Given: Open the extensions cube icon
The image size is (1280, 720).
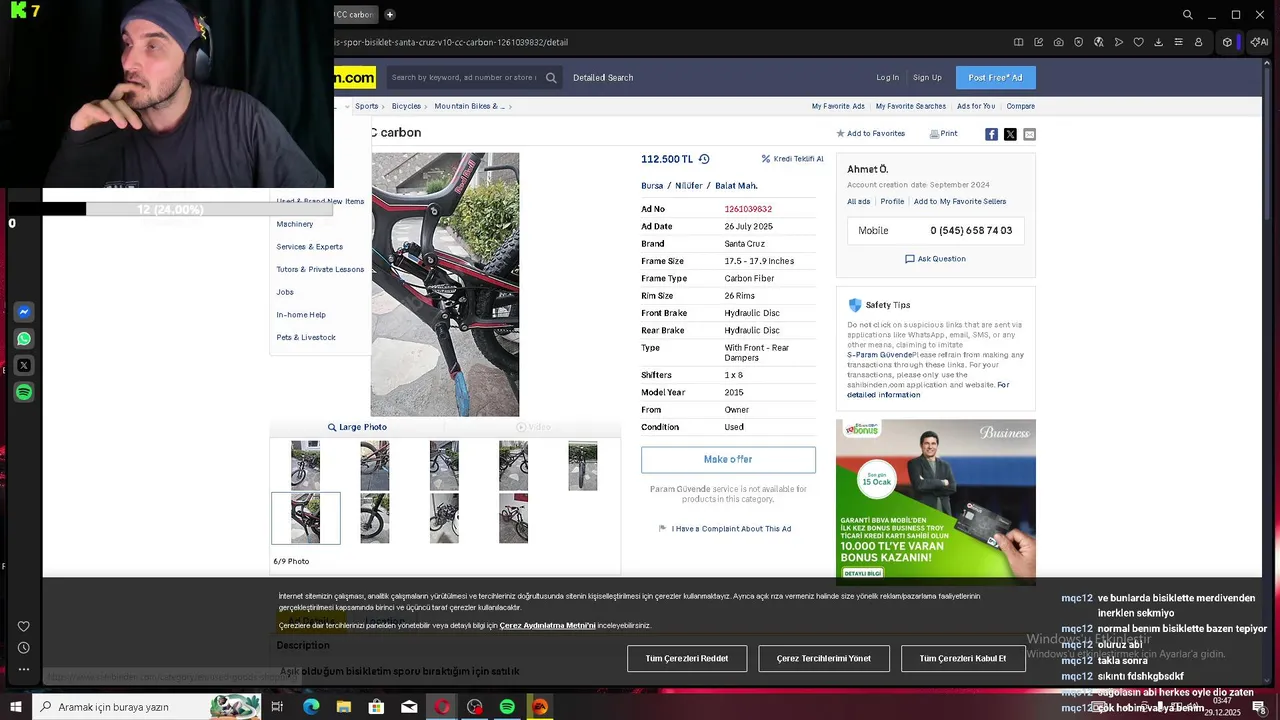Looking at the screenshot, I should (1227, 42).
